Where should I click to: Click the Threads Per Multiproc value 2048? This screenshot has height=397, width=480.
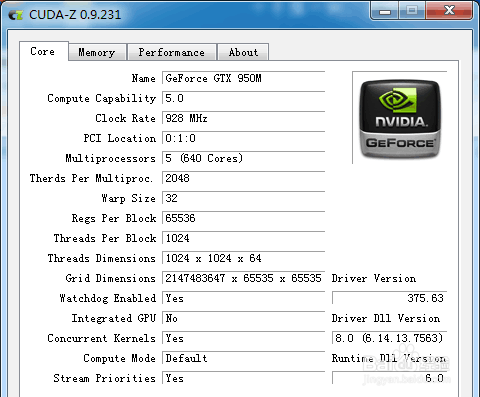(244, 178)
